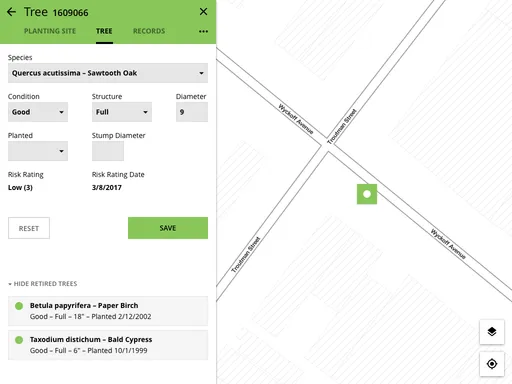Open the Species dropdown Quercus acutissima
Image resolution: width=512 pixels, height=384 pixels.
coord(108,73)
